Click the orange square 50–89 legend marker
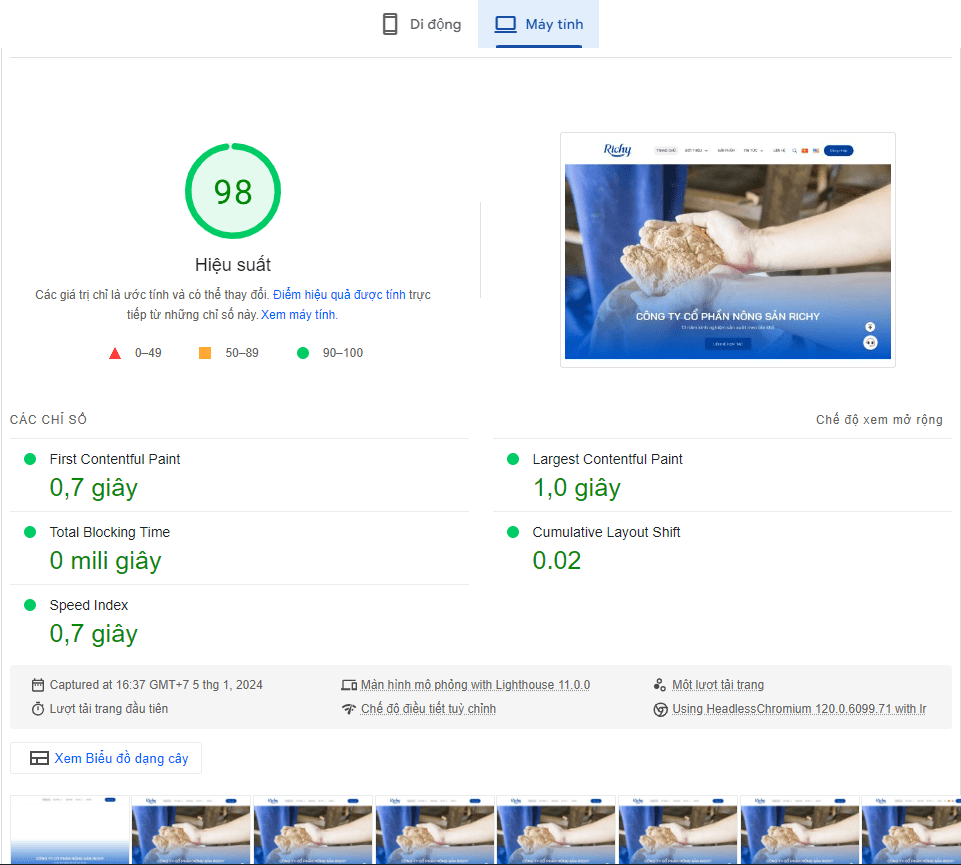961x865 pixels. [x=205, y=352]
